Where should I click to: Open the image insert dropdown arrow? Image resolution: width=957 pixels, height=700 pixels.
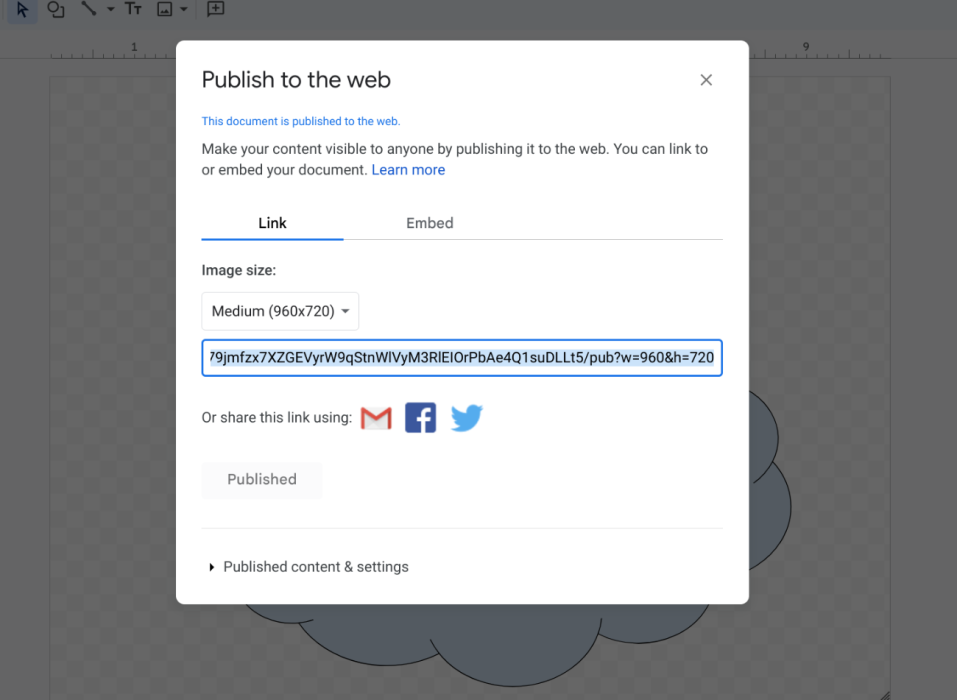(x=183, y=11)
